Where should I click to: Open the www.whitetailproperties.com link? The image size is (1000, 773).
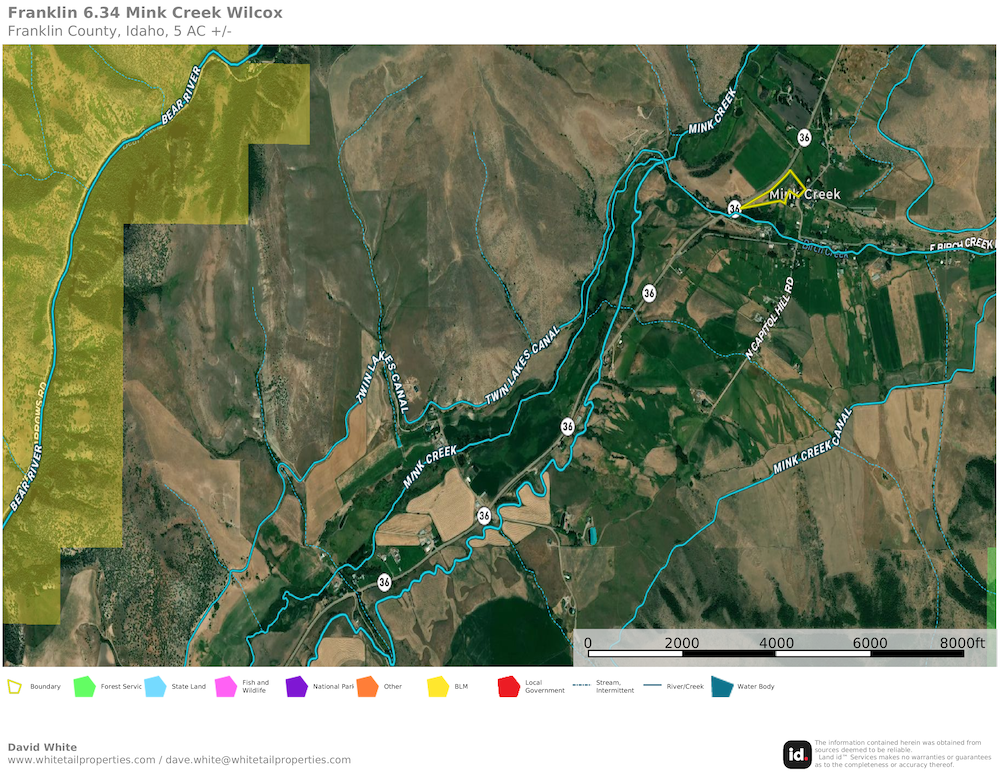(81, 760)
